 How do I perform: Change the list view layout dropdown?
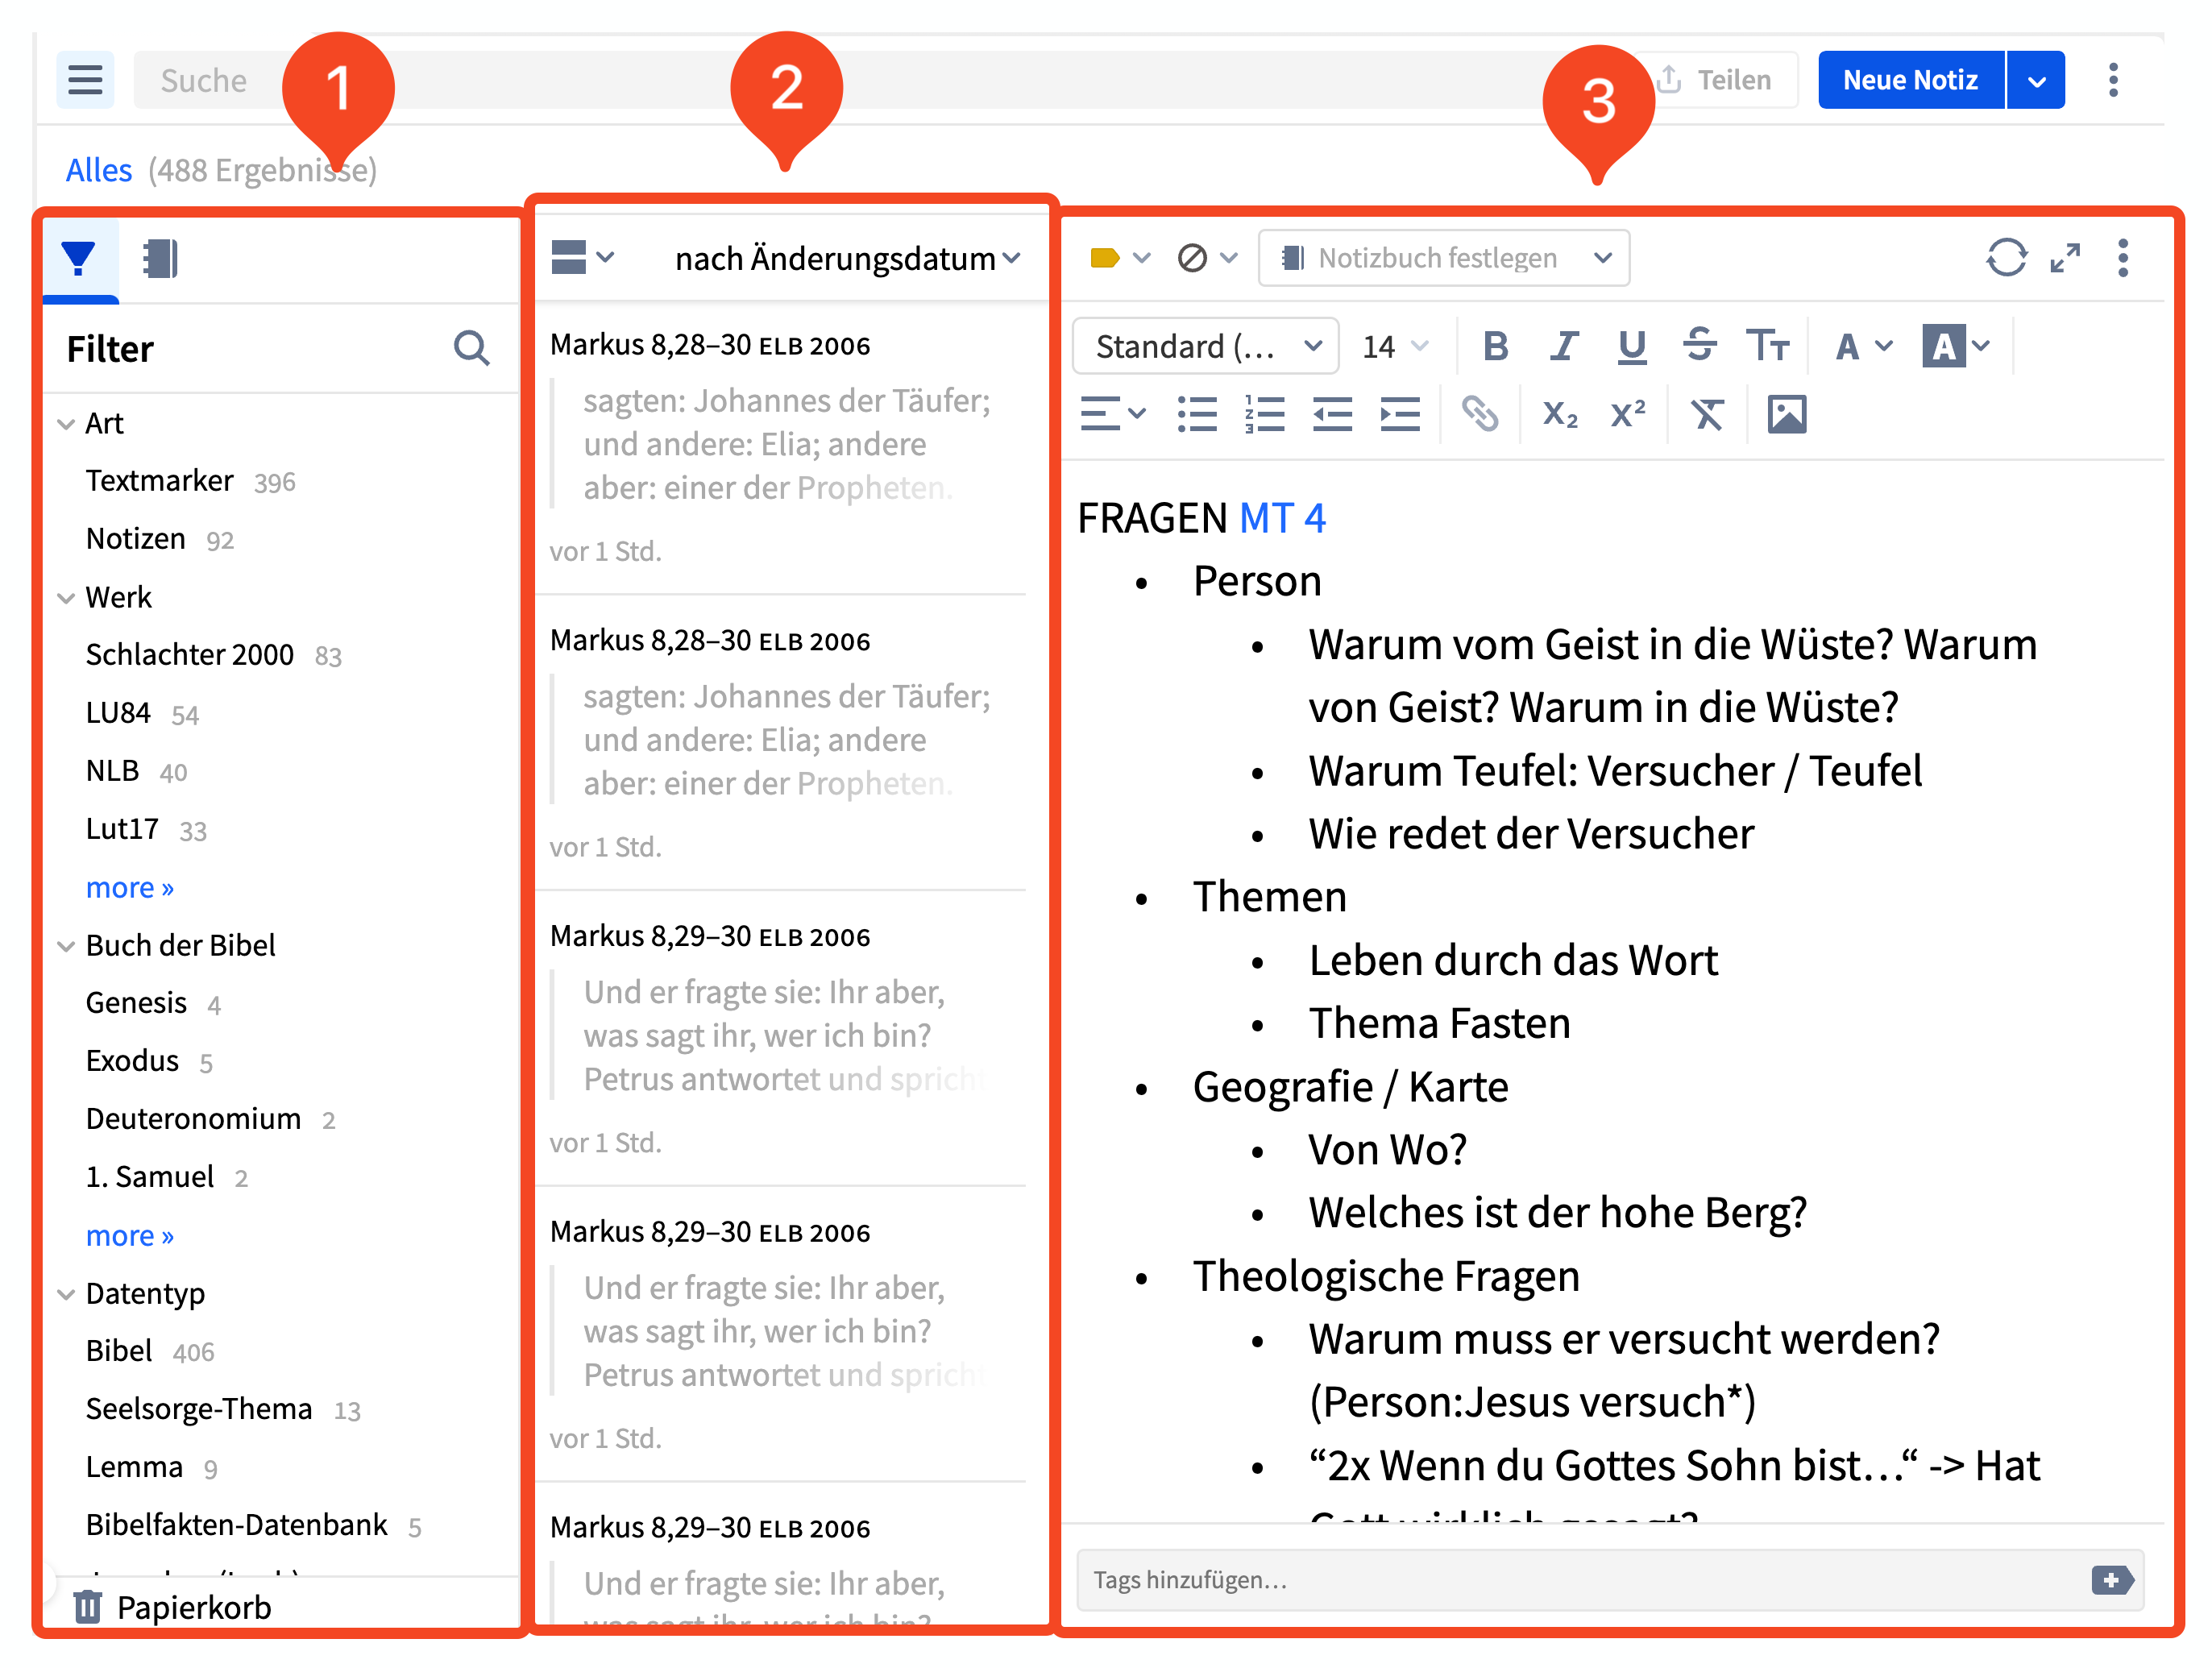click(x=583, y=258)
